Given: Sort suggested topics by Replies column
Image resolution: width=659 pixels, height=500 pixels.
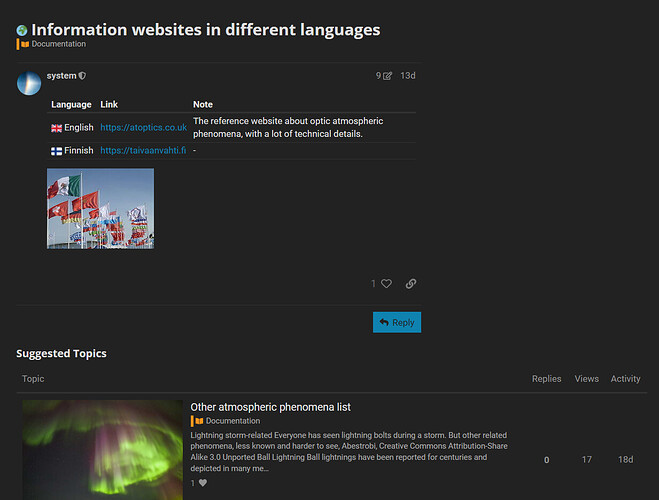Looking at the screenshot, I should click(x=546, y=379).
